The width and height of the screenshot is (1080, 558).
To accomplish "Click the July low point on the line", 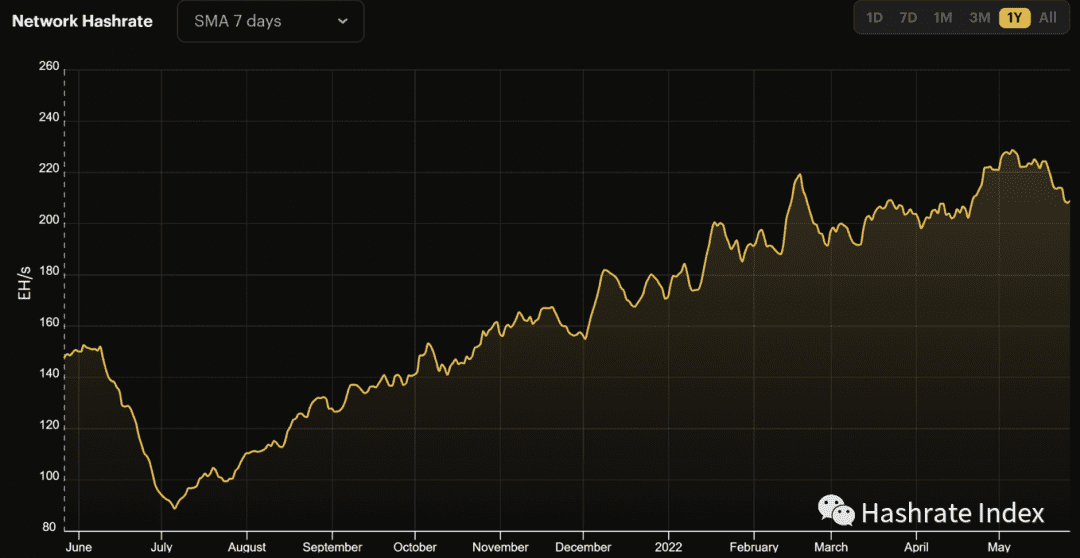I will click(x=175, y=508).
